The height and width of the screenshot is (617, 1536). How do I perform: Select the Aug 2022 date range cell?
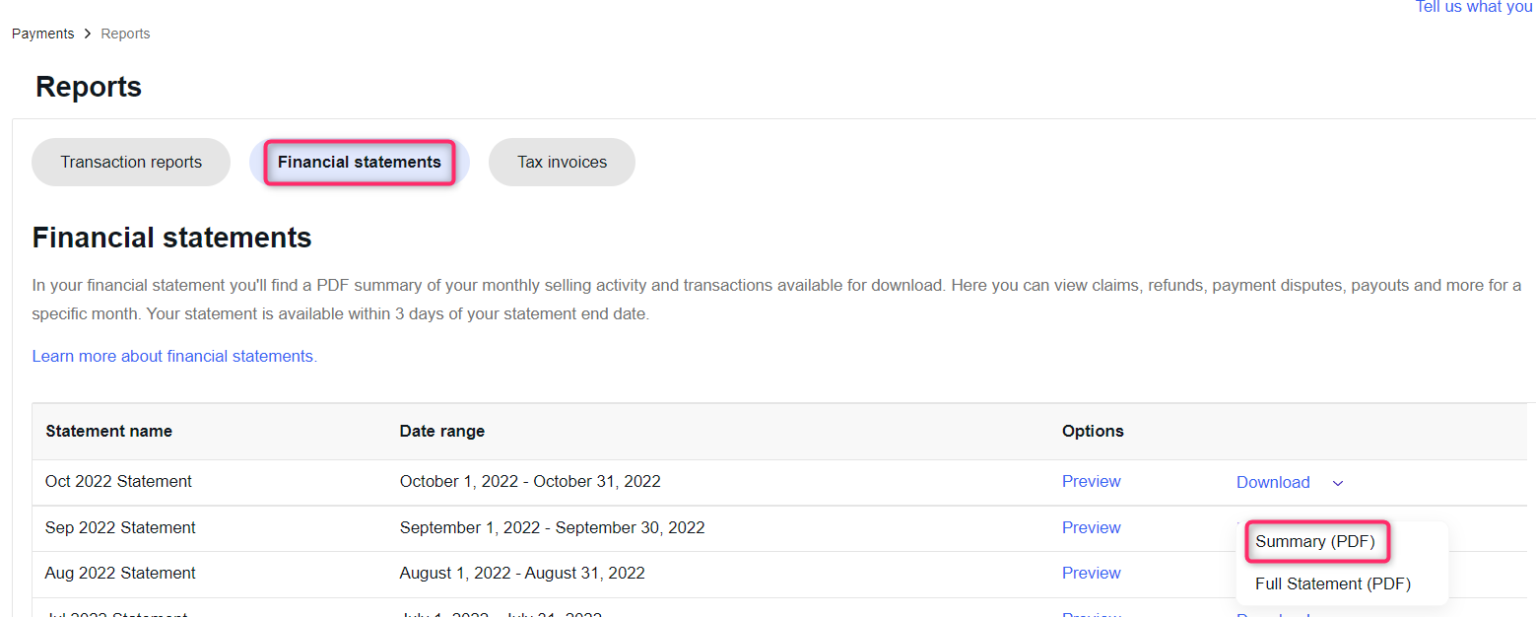coord(522,573)
